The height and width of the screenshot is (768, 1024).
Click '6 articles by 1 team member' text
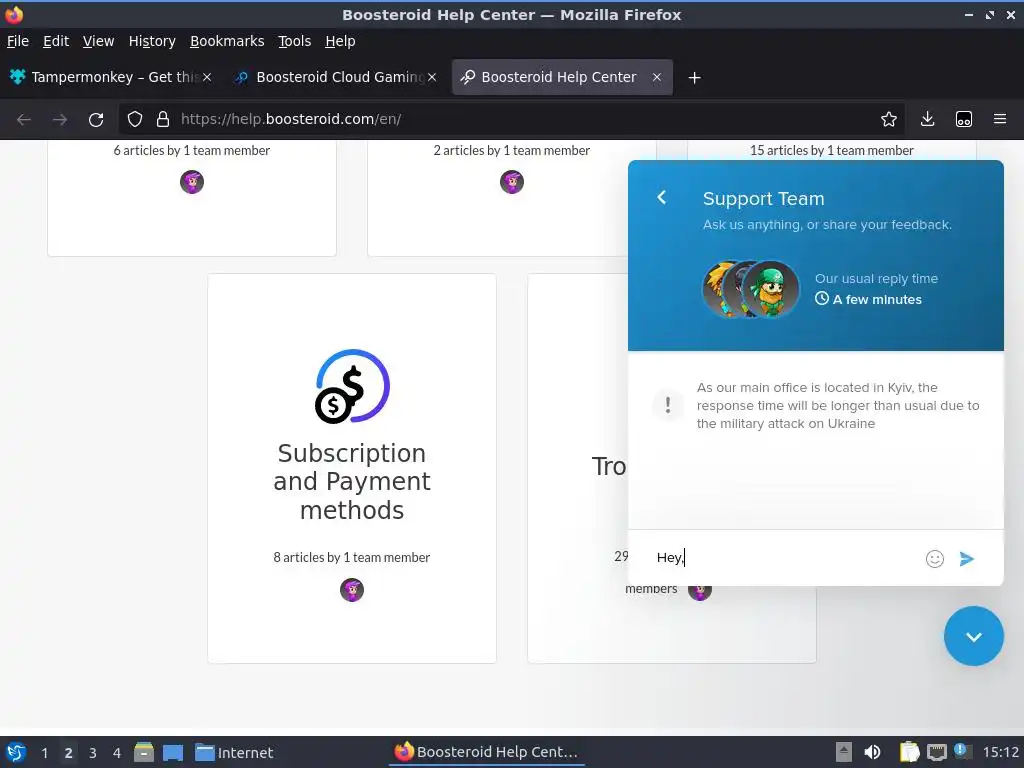(x=191, y=150)
